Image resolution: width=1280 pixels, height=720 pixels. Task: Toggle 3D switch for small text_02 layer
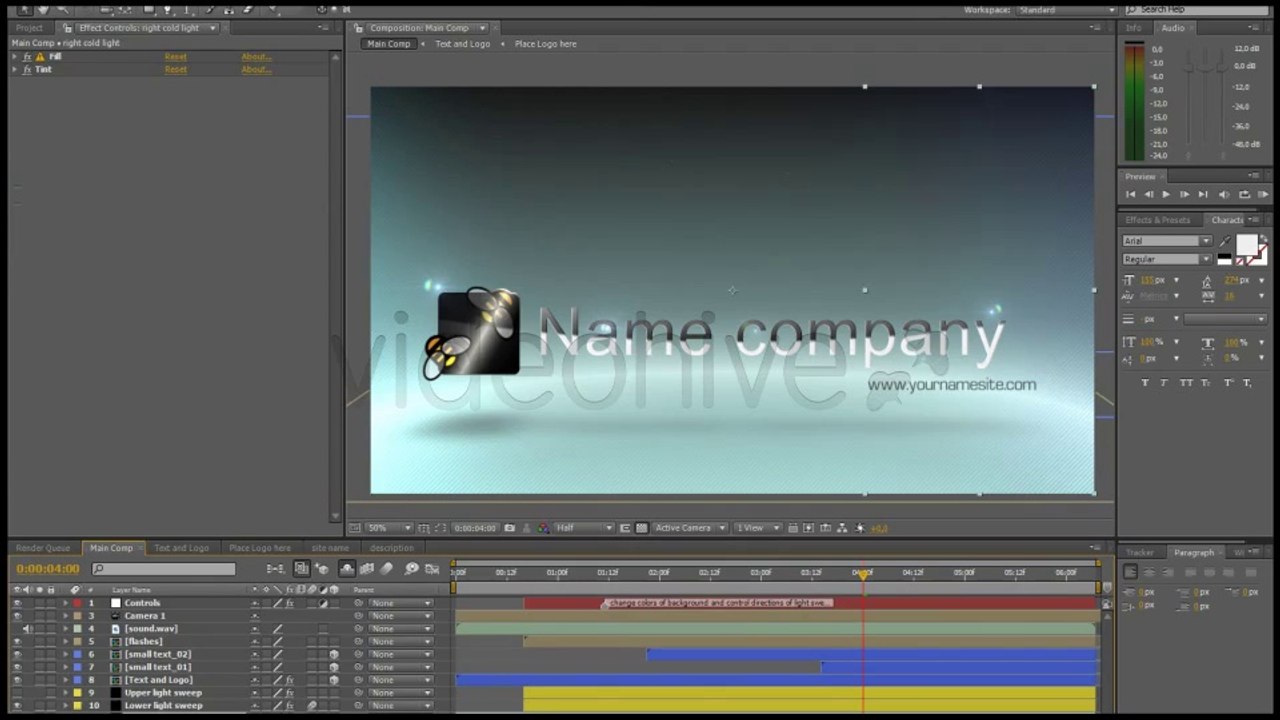pyautogui.click(x=334, y=654)
